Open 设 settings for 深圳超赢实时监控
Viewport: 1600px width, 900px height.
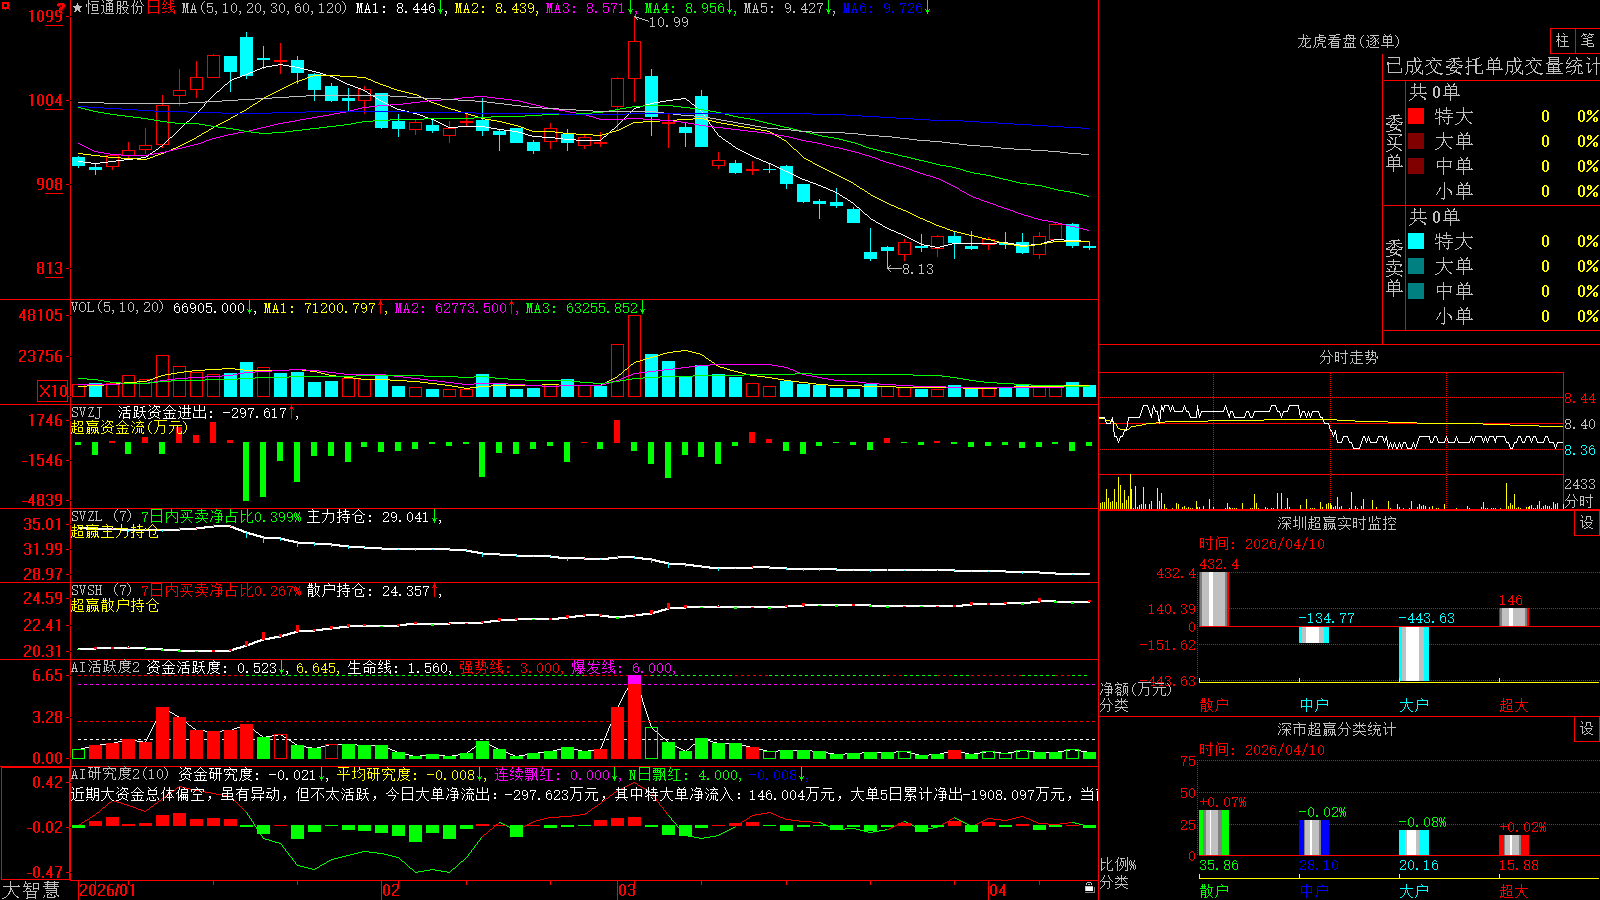pos(1587,523)
